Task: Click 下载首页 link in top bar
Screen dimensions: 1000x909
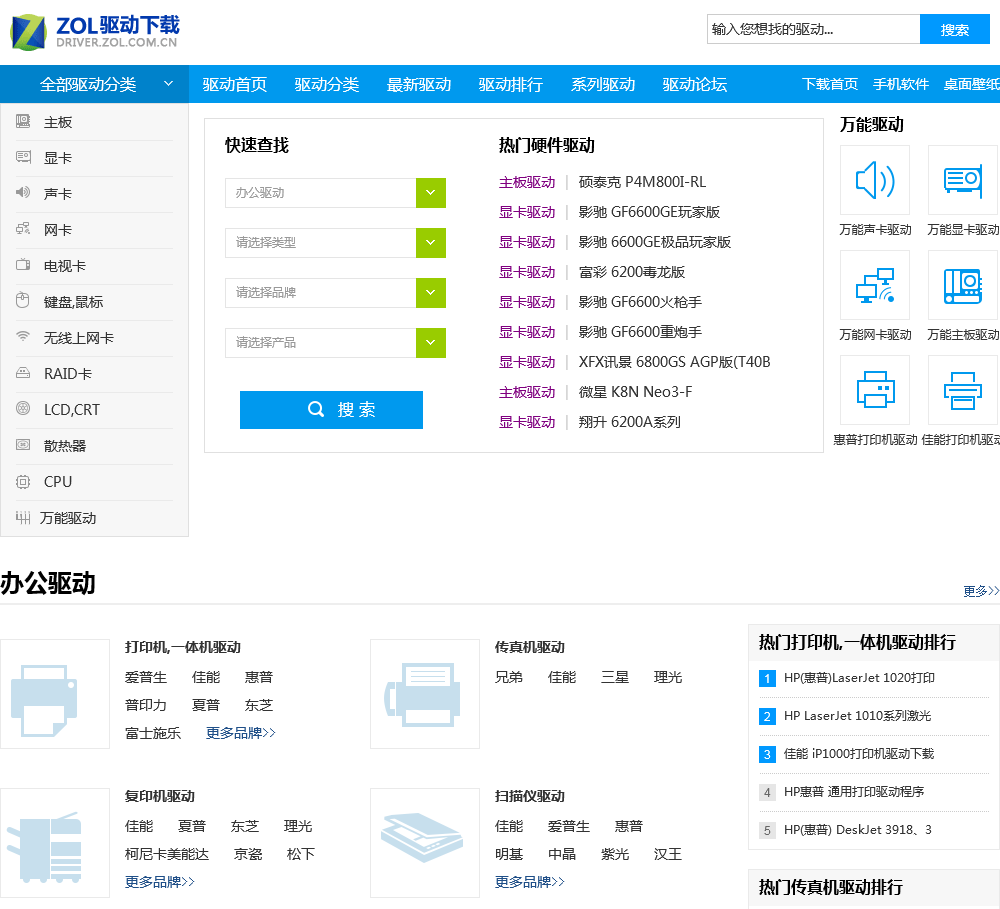Action: [830, 84]
